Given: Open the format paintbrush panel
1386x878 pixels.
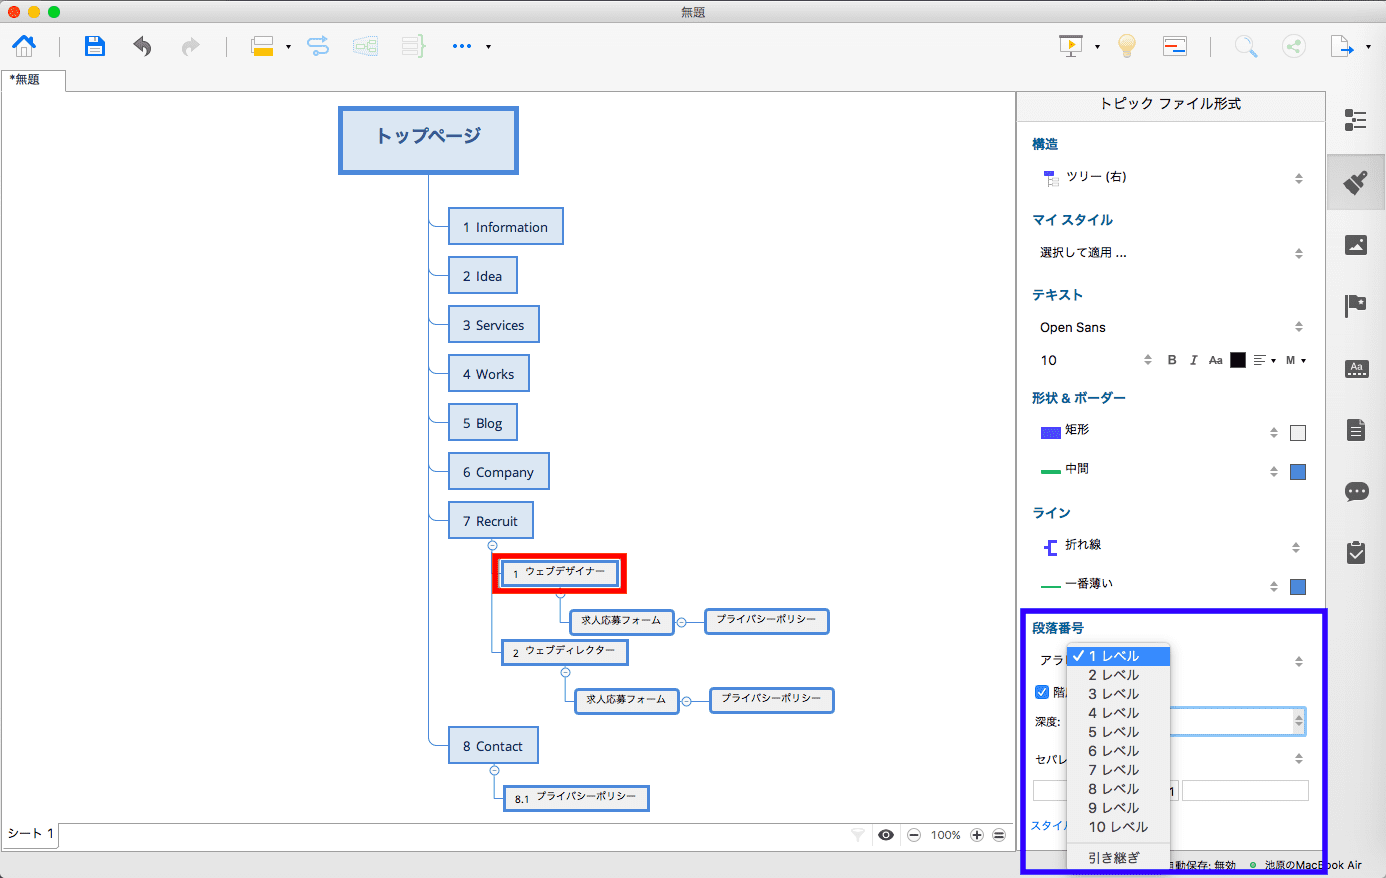Looking at the screenshot, I should click(x=1356, y=182).
